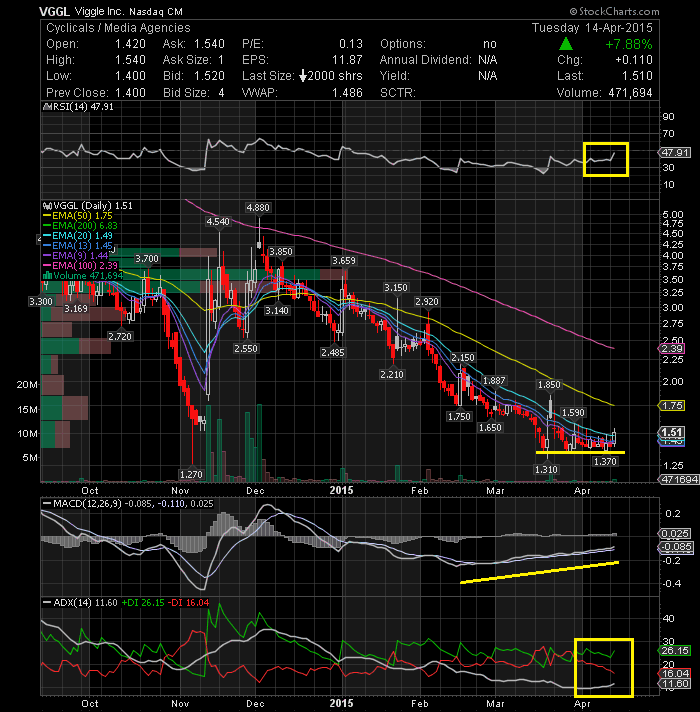The image size is (700, 712).
Task: Click the date Tuesday 14-Apr-2015
Action: pyautogui.click(x=592, y=28)
